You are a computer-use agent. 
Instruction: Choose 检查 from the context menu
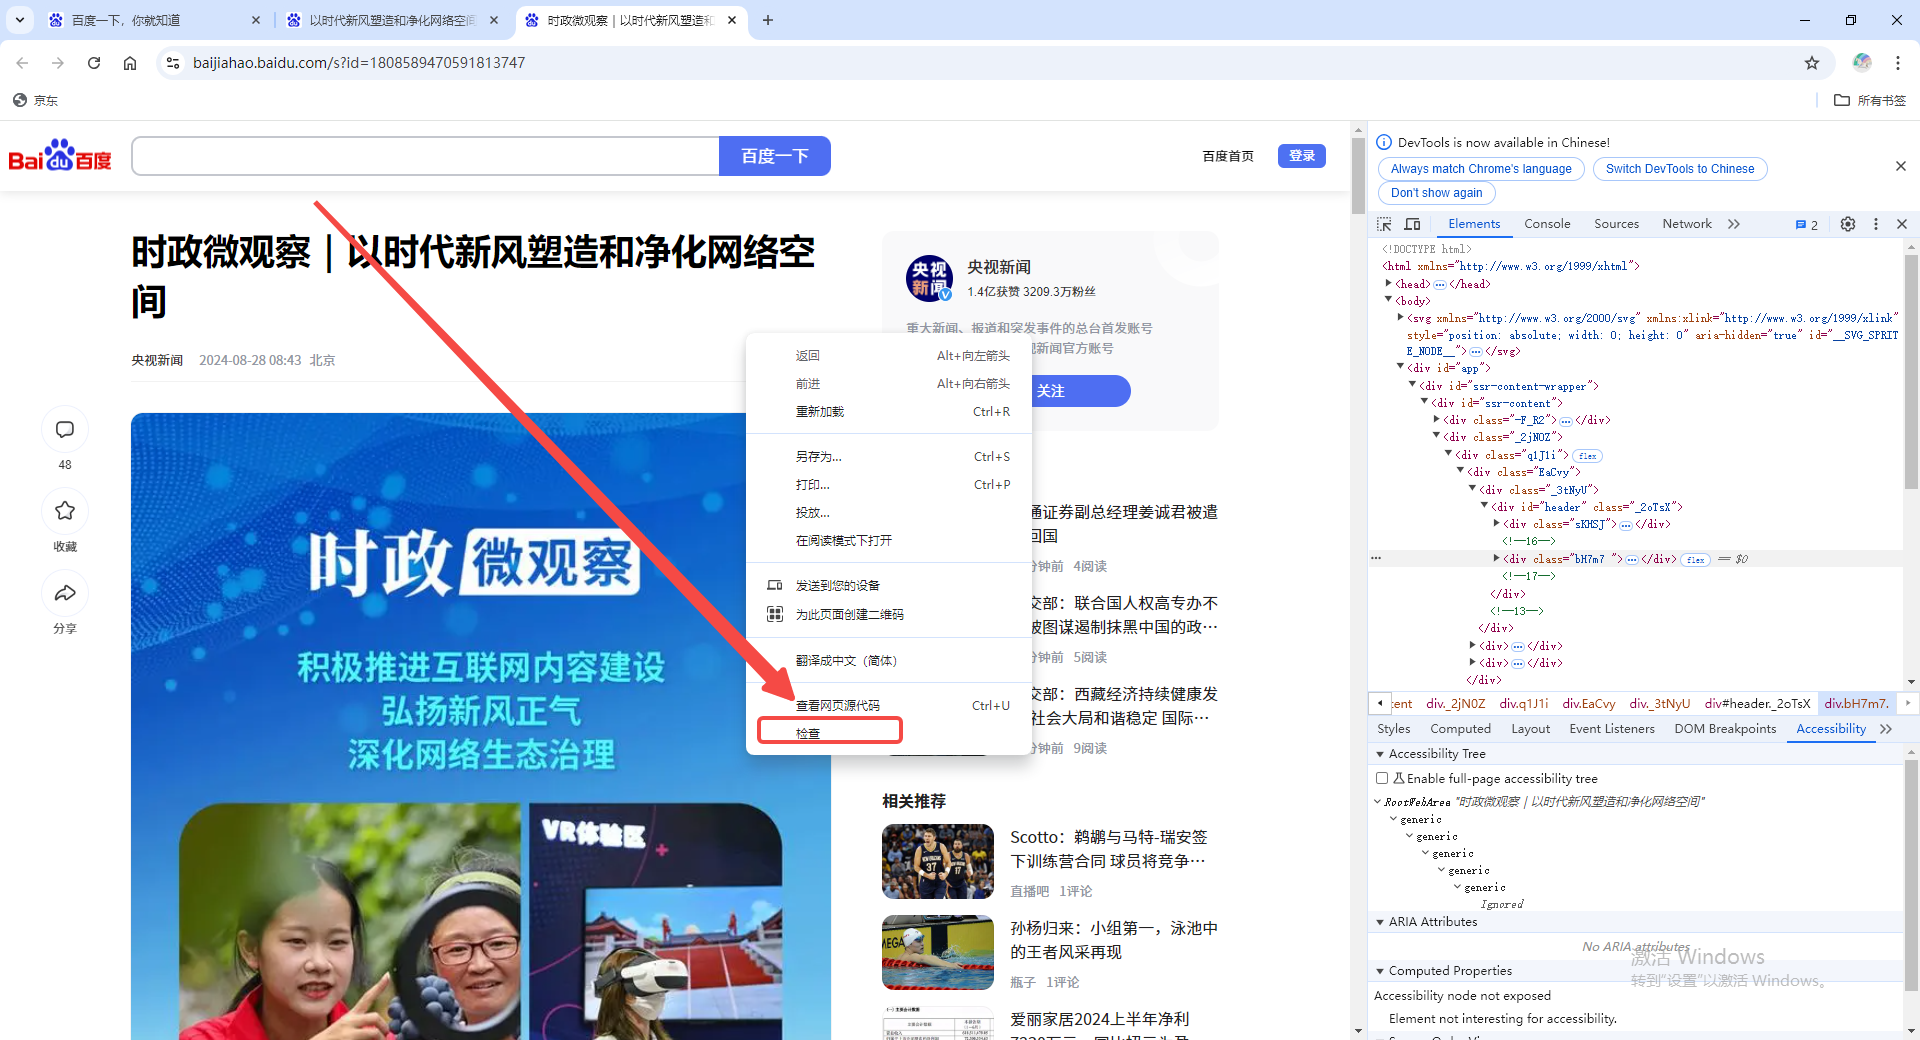coord(889,733)
